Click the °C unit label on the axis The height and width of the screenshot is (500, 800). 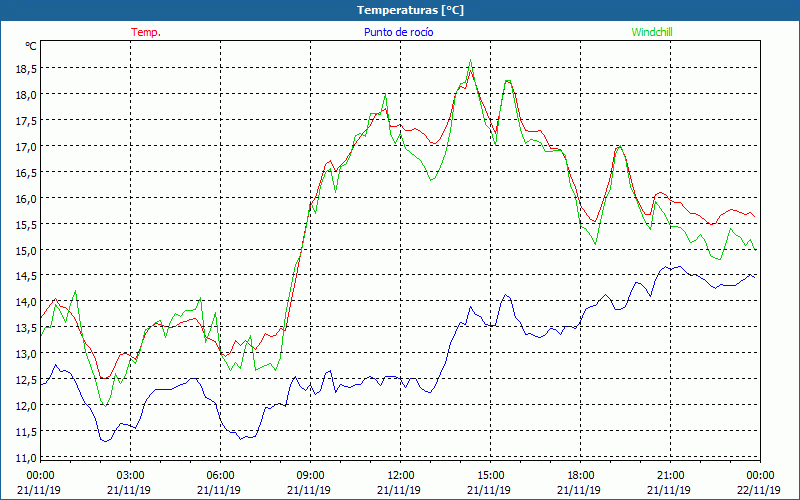tap(31, 46)
